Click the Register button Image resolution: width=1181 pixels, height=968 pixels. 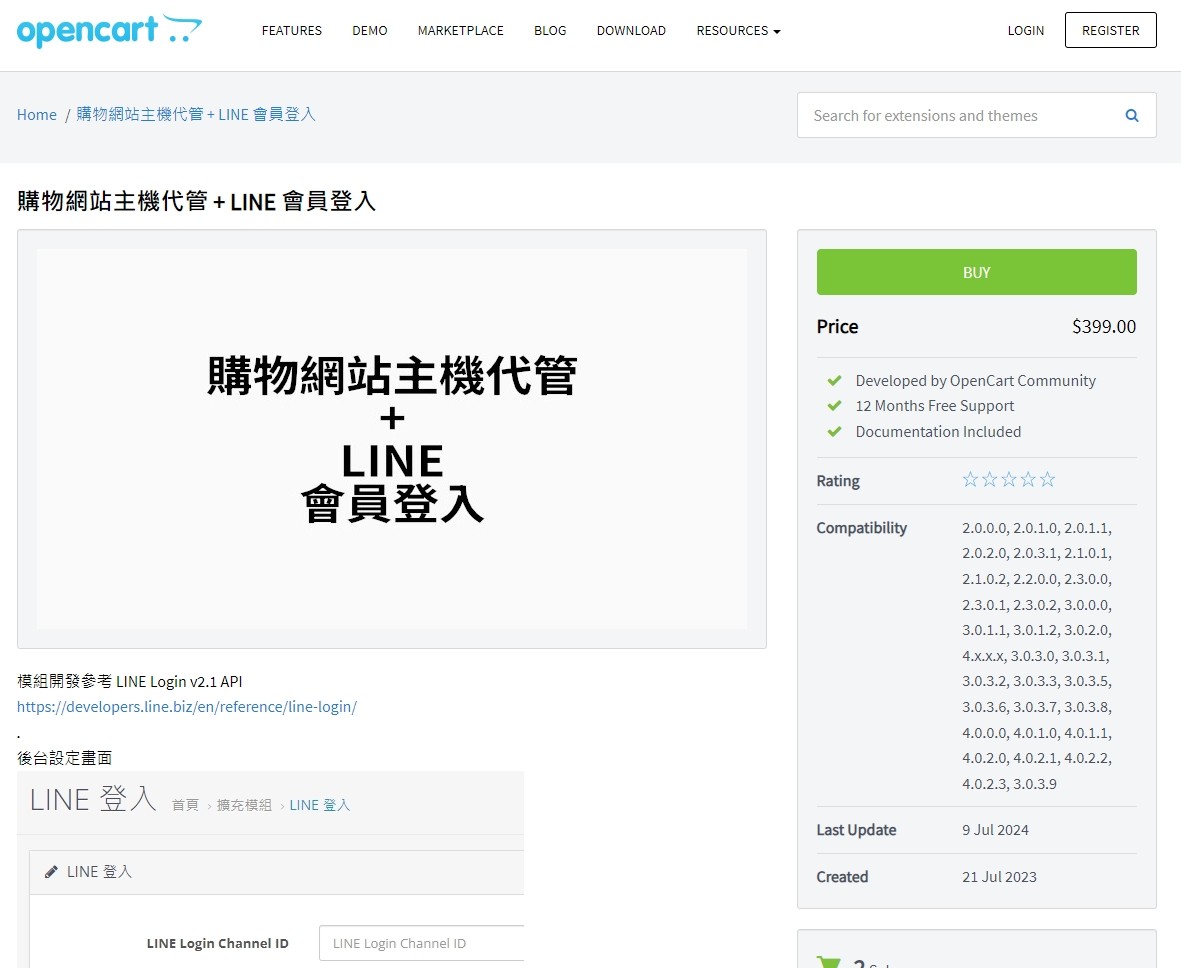(x=1110, y=30)
